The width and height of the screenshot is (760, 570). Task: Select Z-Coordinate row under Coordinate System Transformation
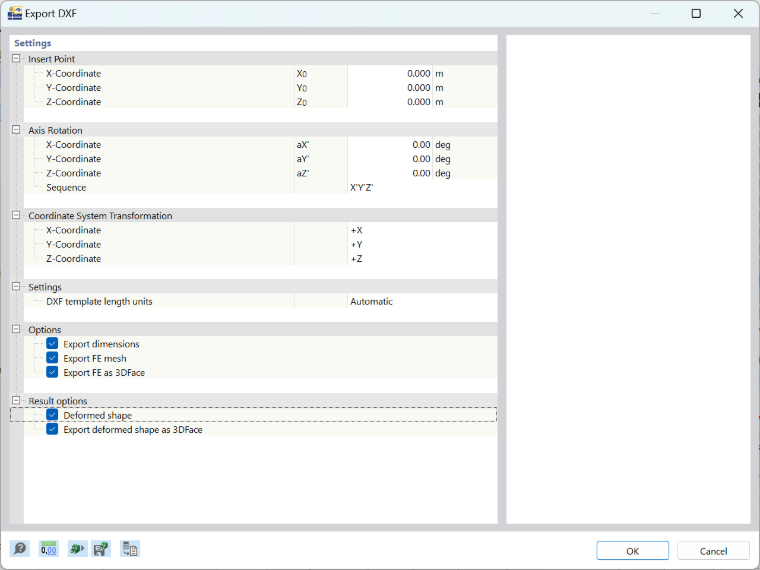[x=260, y=258]
